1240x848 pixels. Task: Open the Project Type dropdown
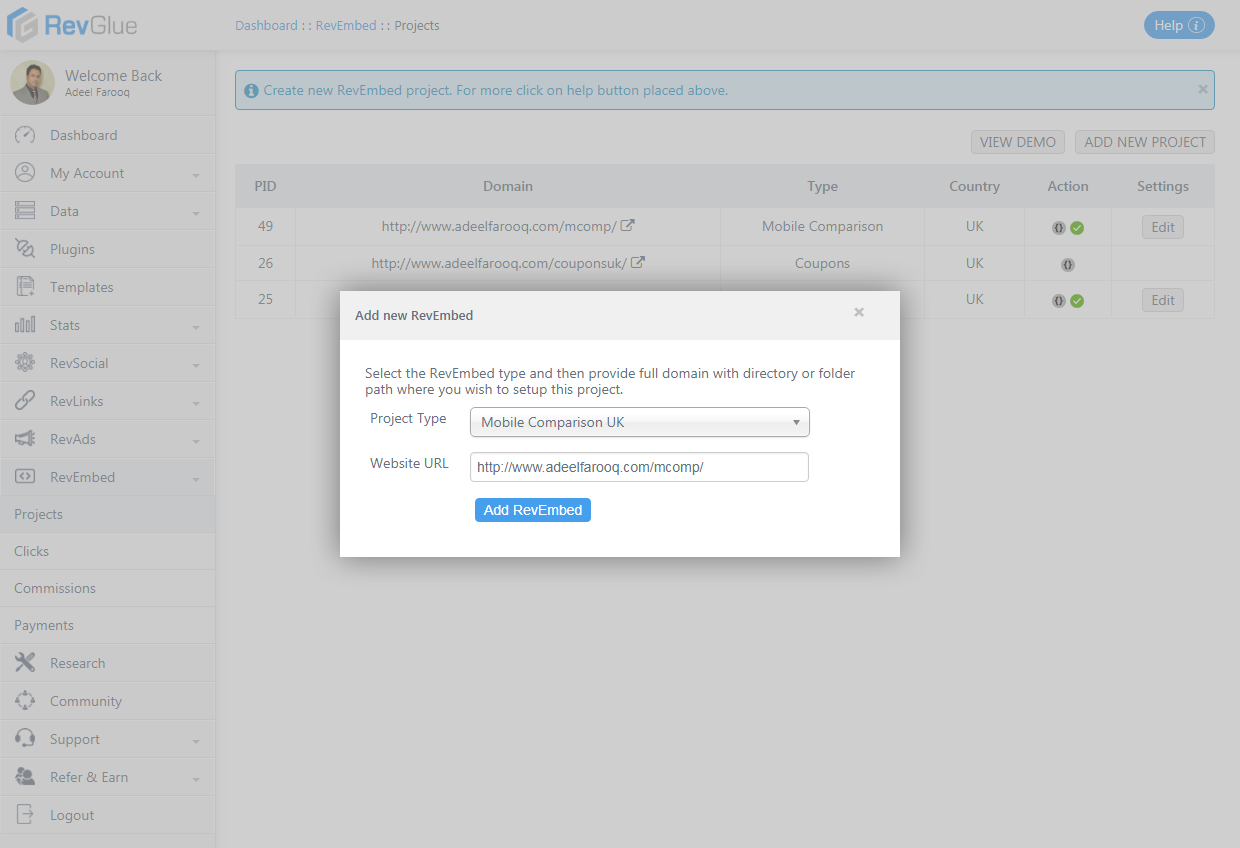(640, 422)
